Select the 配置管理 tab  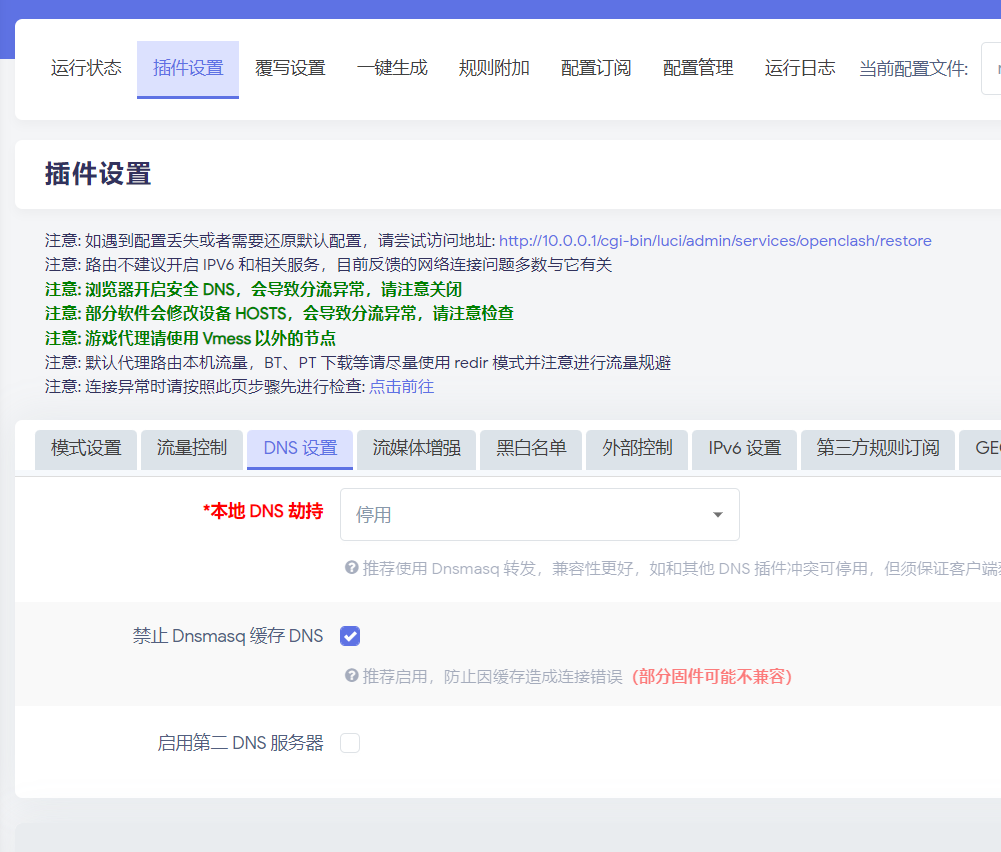pyautogui.click(x=698, y=68)
